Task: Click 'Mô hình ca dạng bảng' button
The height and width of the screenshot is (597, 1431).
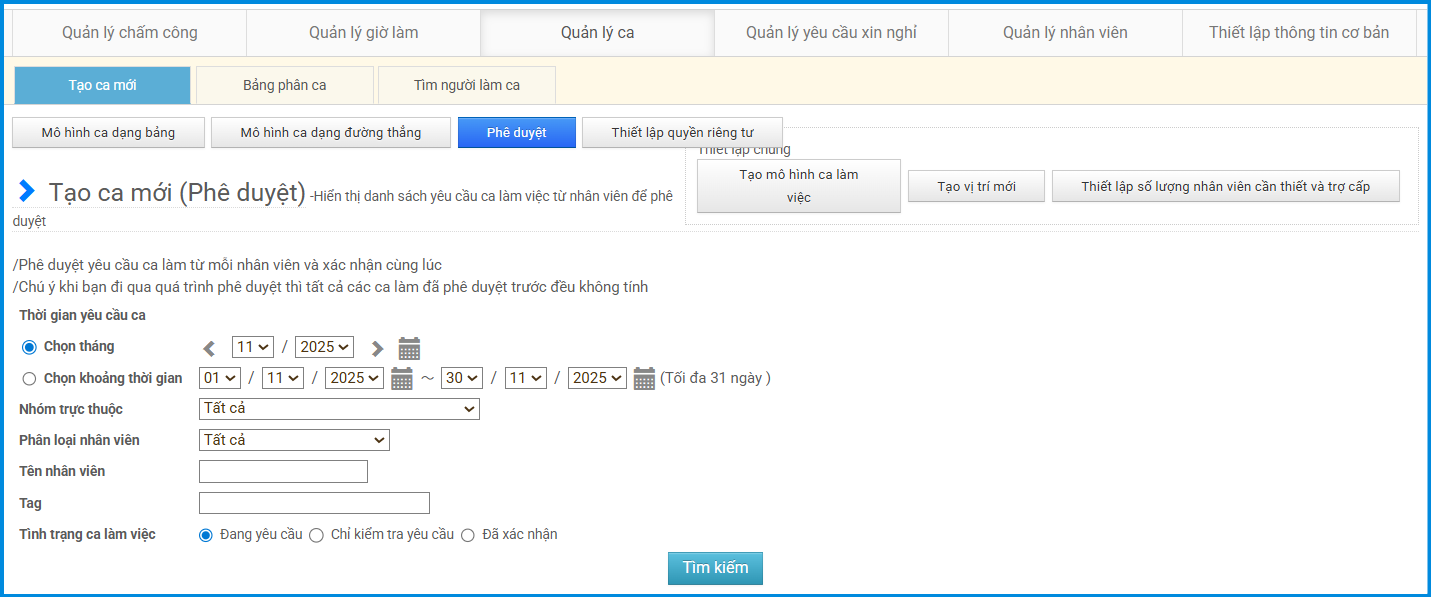Action: coord(108,133)
